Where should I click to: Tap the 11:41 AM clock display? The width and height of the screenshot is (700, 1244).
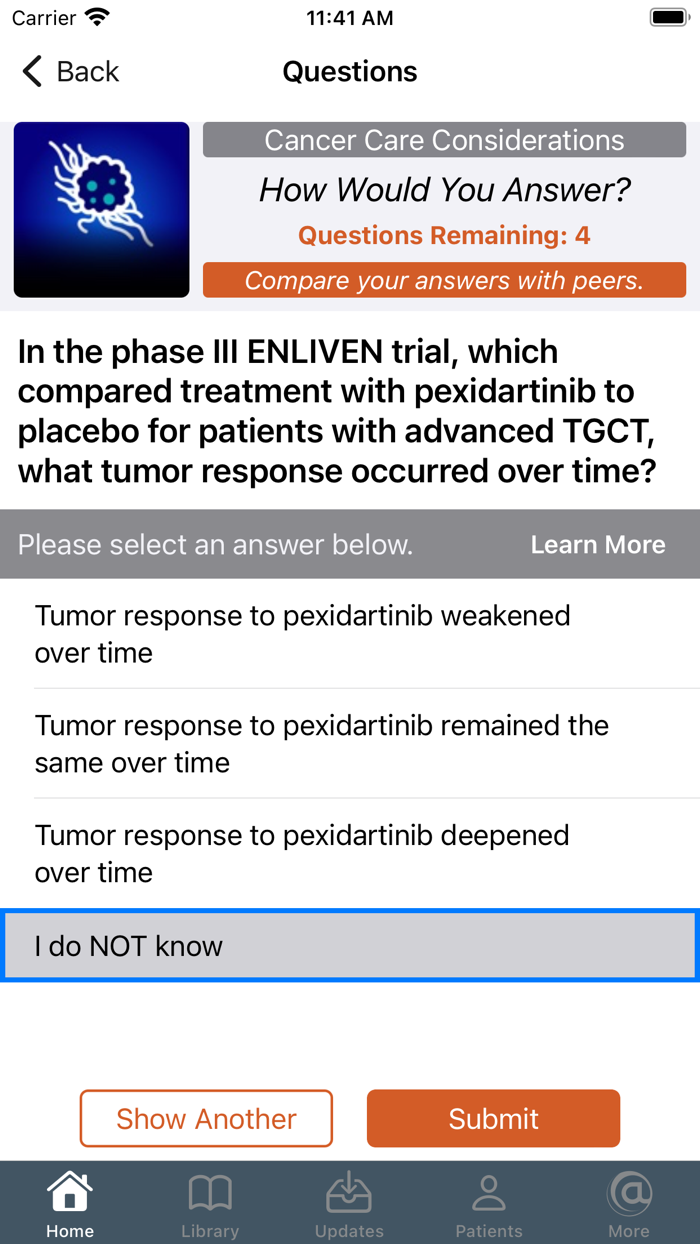tap(349, 16)
